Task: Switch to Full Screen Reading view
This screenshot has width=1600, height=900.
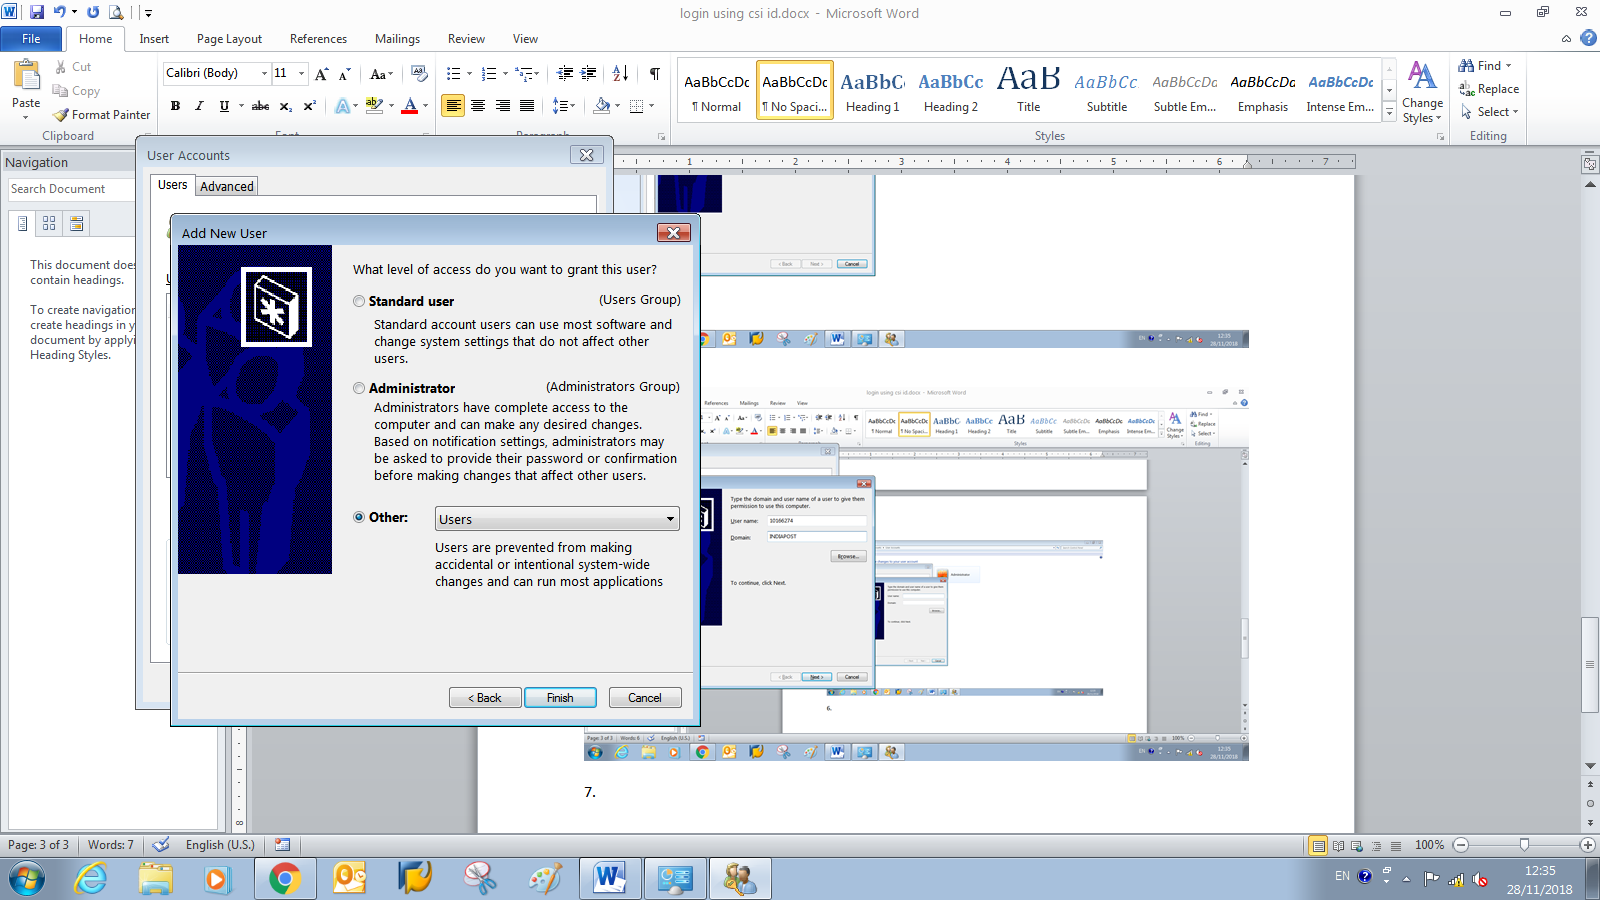Action: click(x=1338, y=846)
